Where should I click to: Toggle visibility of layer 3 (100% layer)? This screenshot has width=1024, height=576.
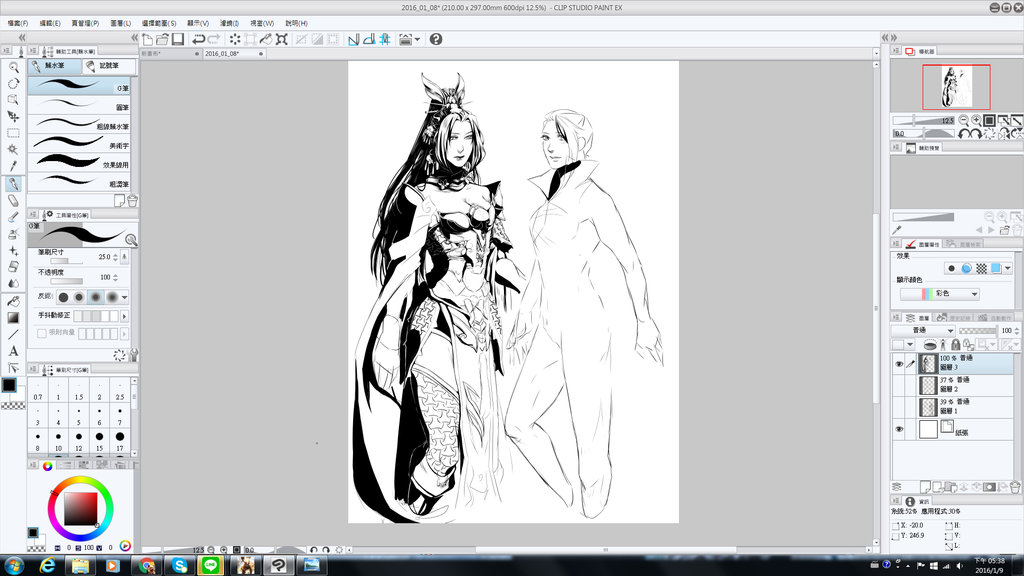pyautogui.click(x=899, y=364)
